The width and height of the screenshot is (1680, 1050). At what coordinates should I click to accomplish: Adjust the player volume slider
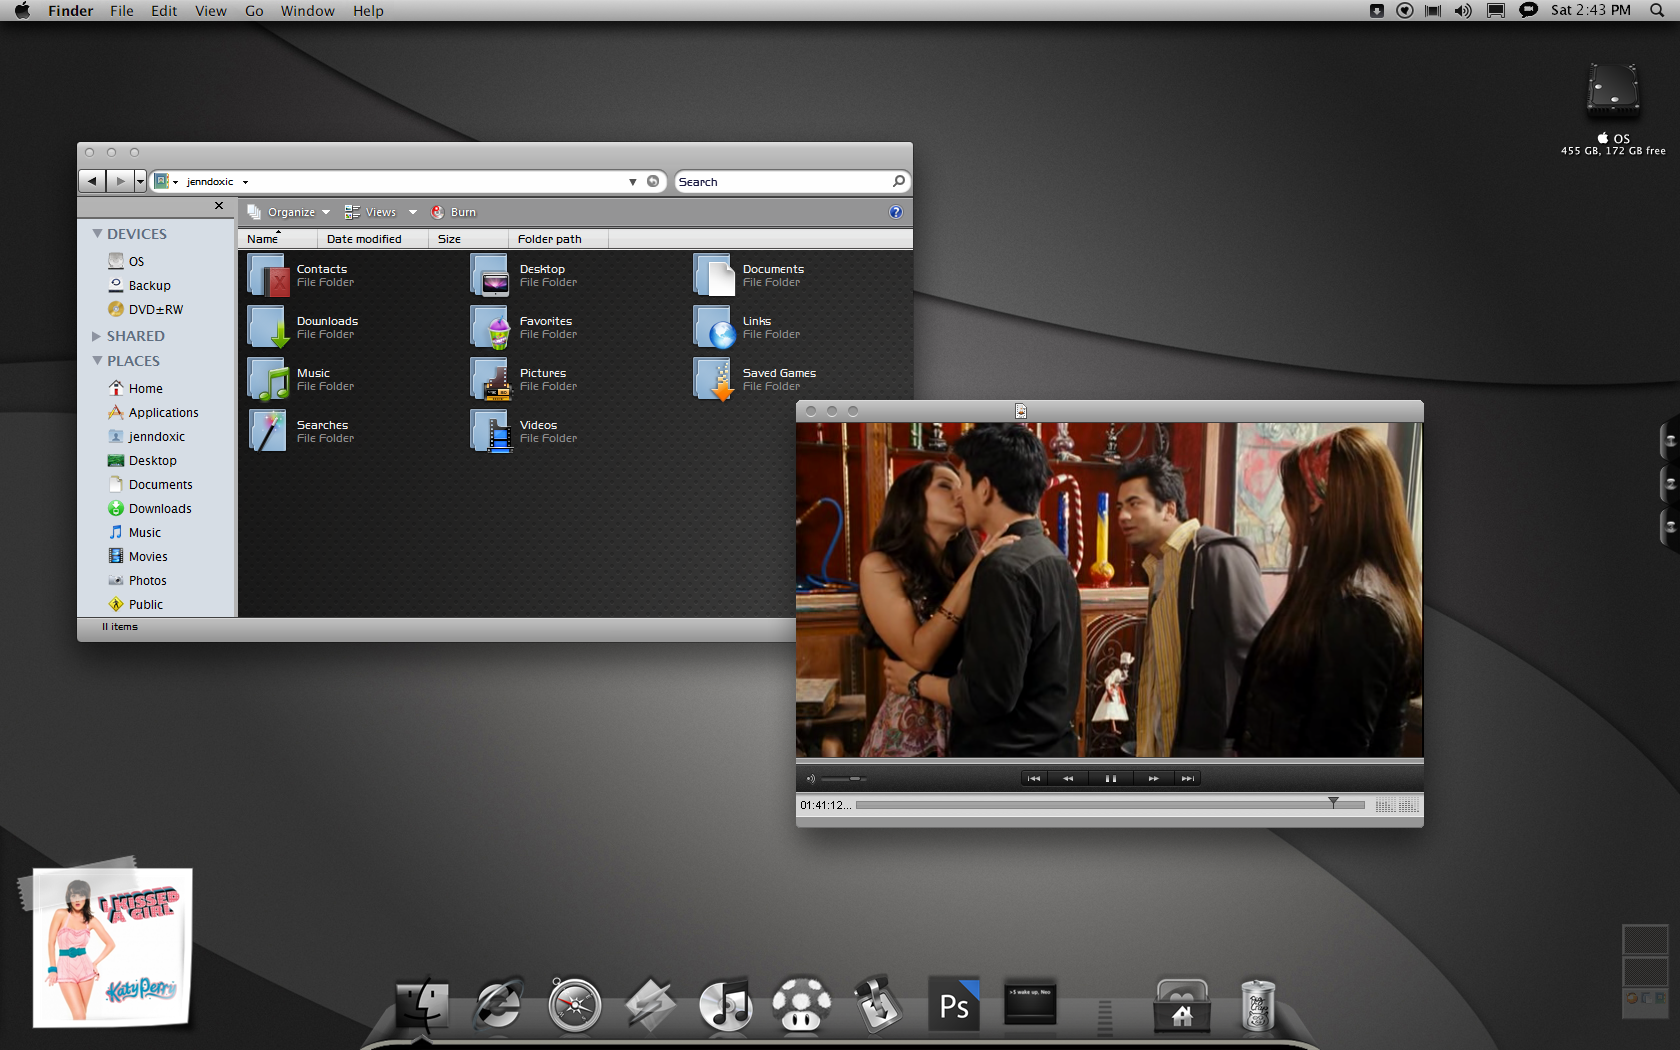843,778
